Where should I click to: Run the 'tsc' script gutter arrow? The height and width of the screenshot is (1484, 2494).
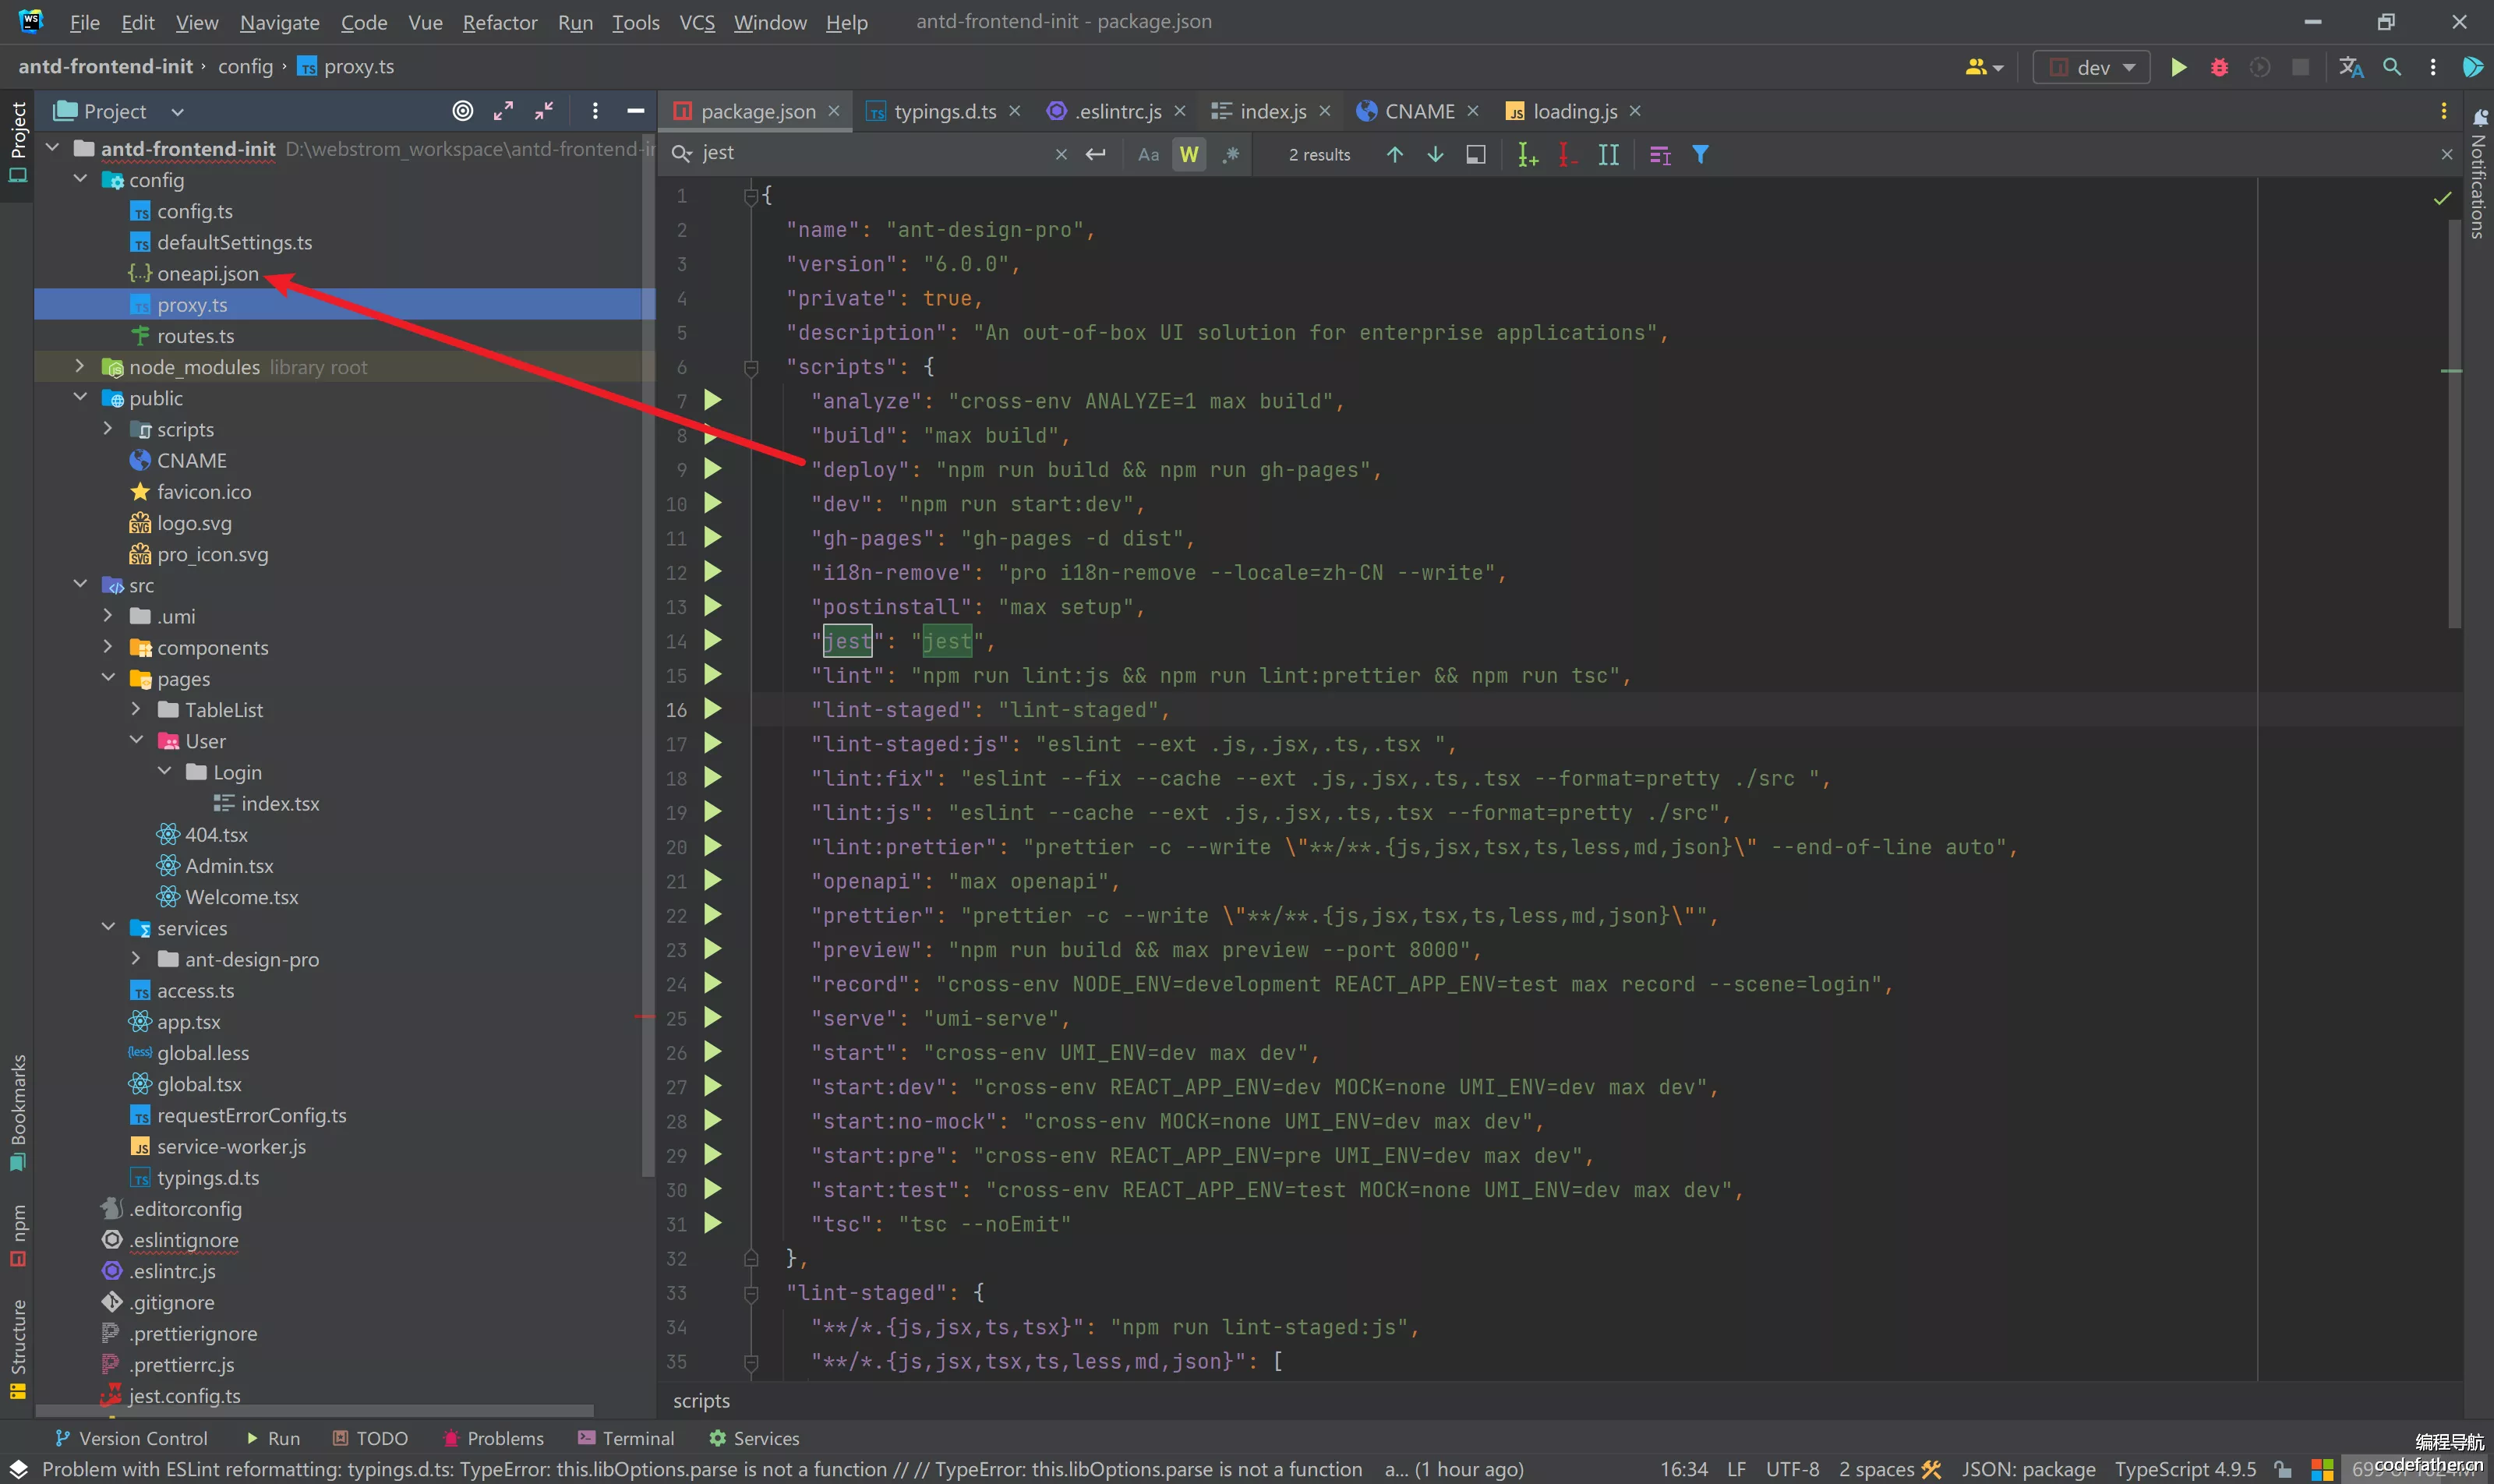pyautogui.click(x=712, y=1223)
